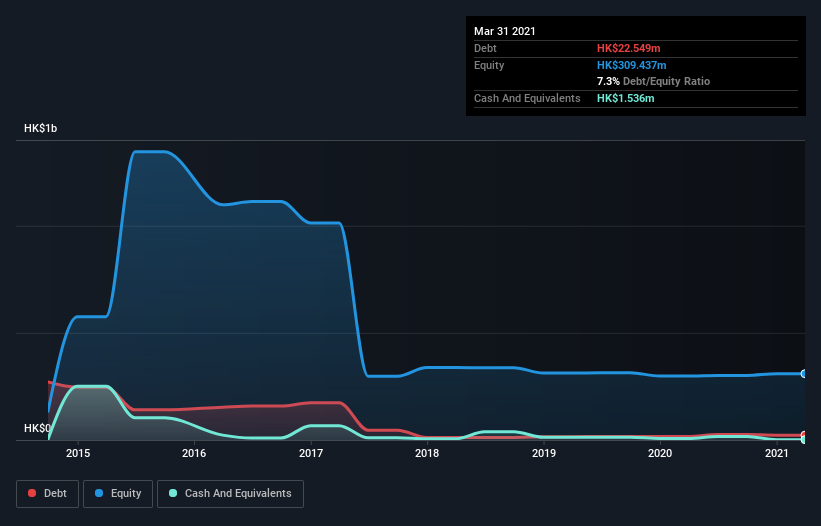Select the blue Equity endpoint marker

pyautogui.click(x=804, y=374)
